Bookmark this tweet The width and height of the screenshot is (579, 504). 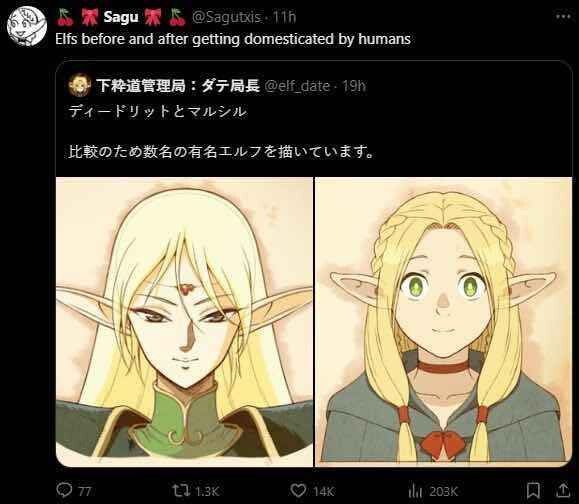click(x=533, y=491)
